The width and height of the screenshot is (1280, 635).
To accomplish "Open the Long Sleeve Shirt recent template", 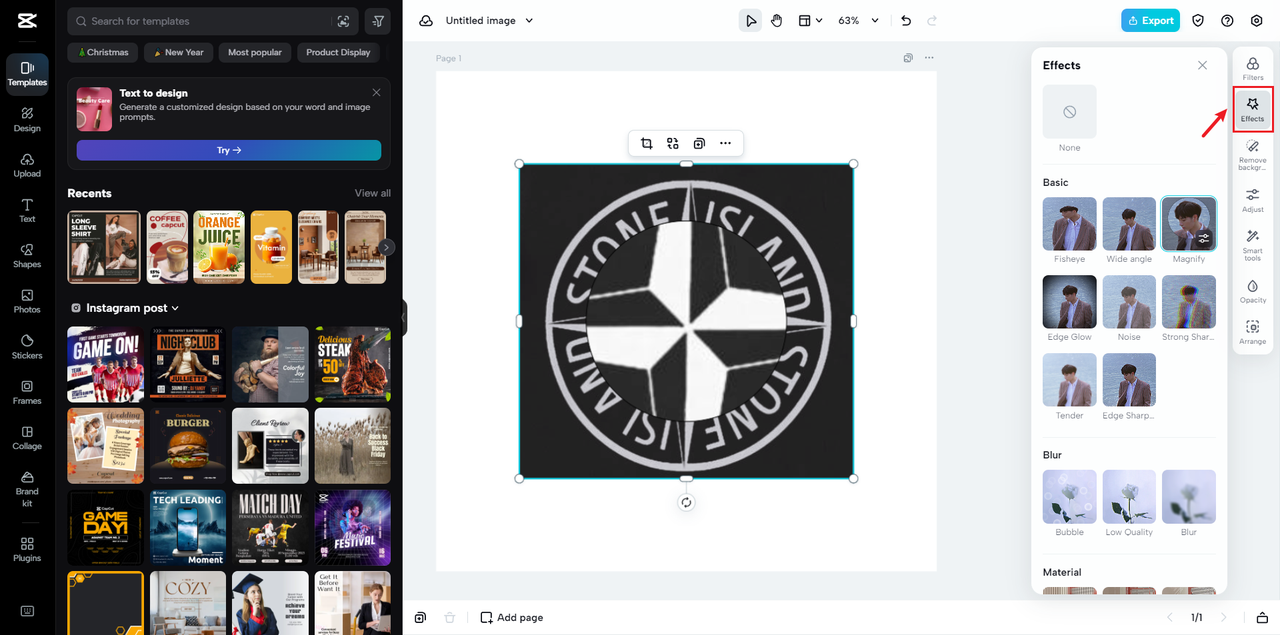I will click(x=104, y=247).
